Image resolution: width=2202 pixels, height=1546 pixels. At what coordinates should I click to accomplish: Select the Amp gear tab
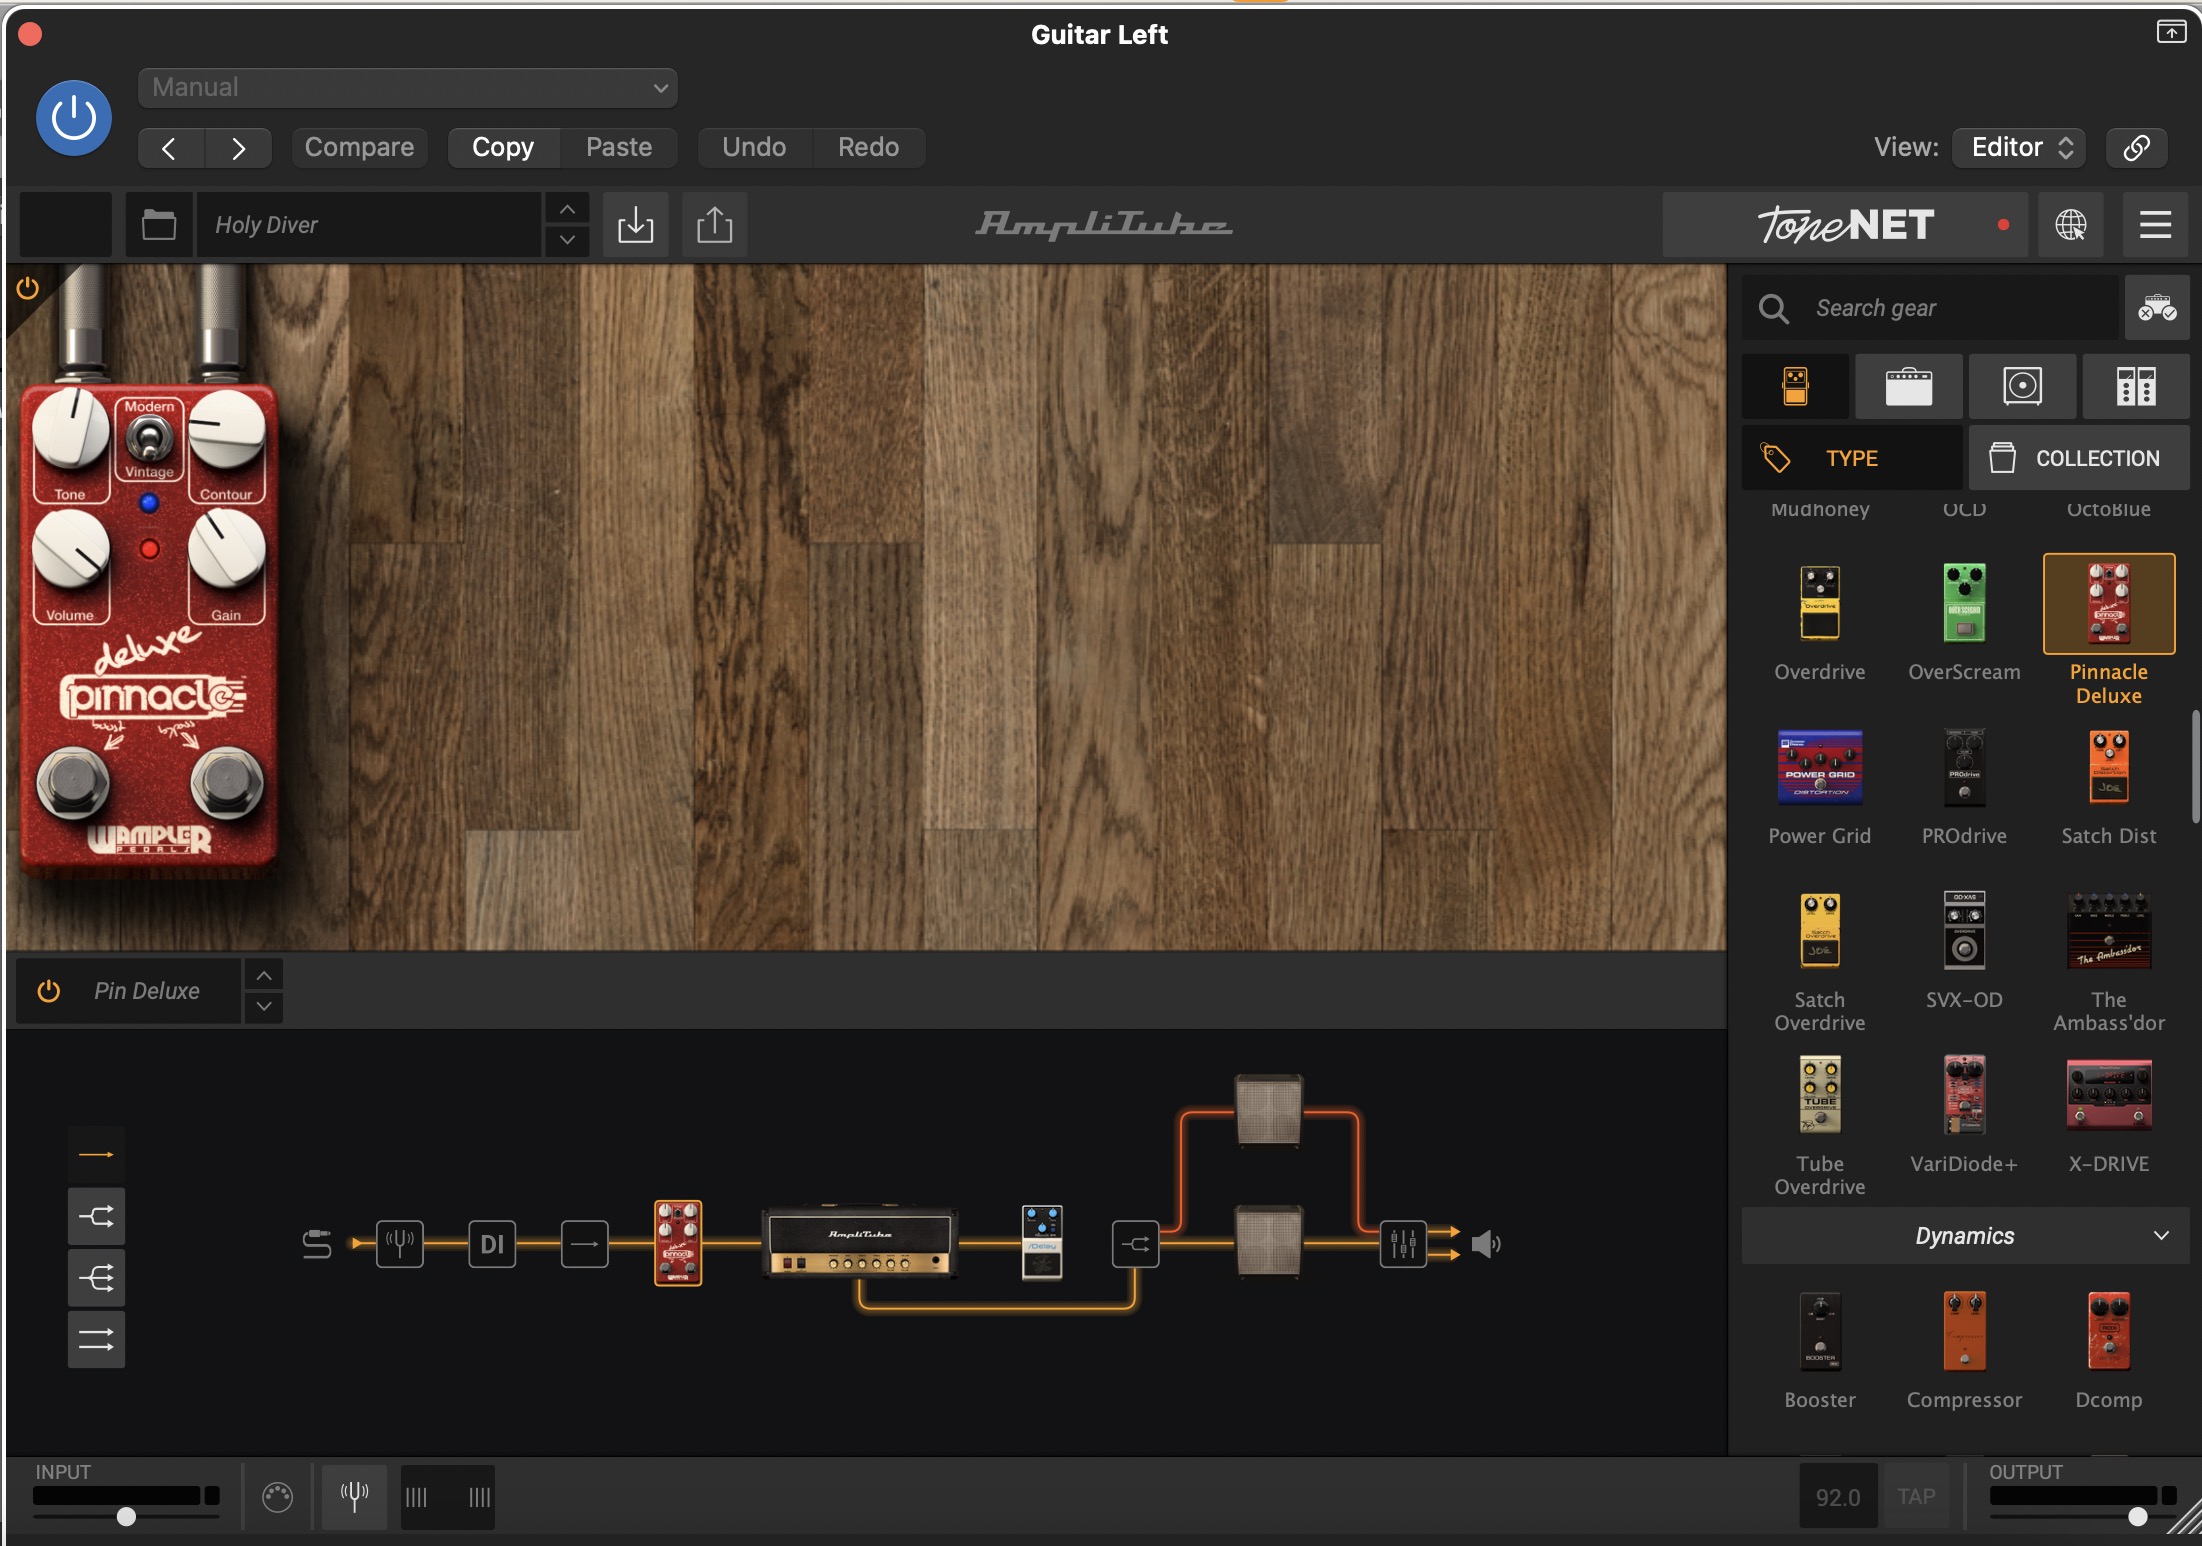coord(1909,386)
